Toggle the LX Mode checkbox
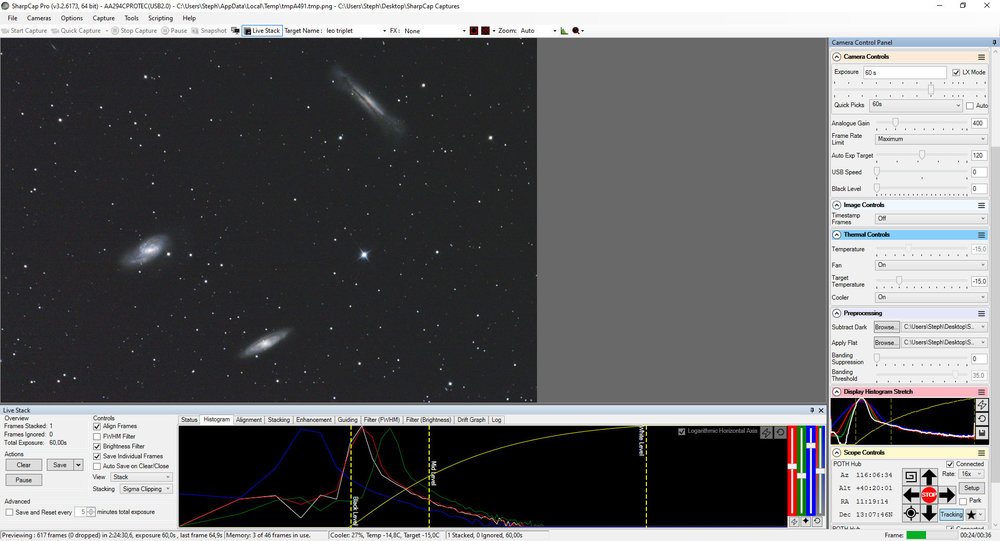The height and width of the screenshot is (541, 1000). click(956, 73)
